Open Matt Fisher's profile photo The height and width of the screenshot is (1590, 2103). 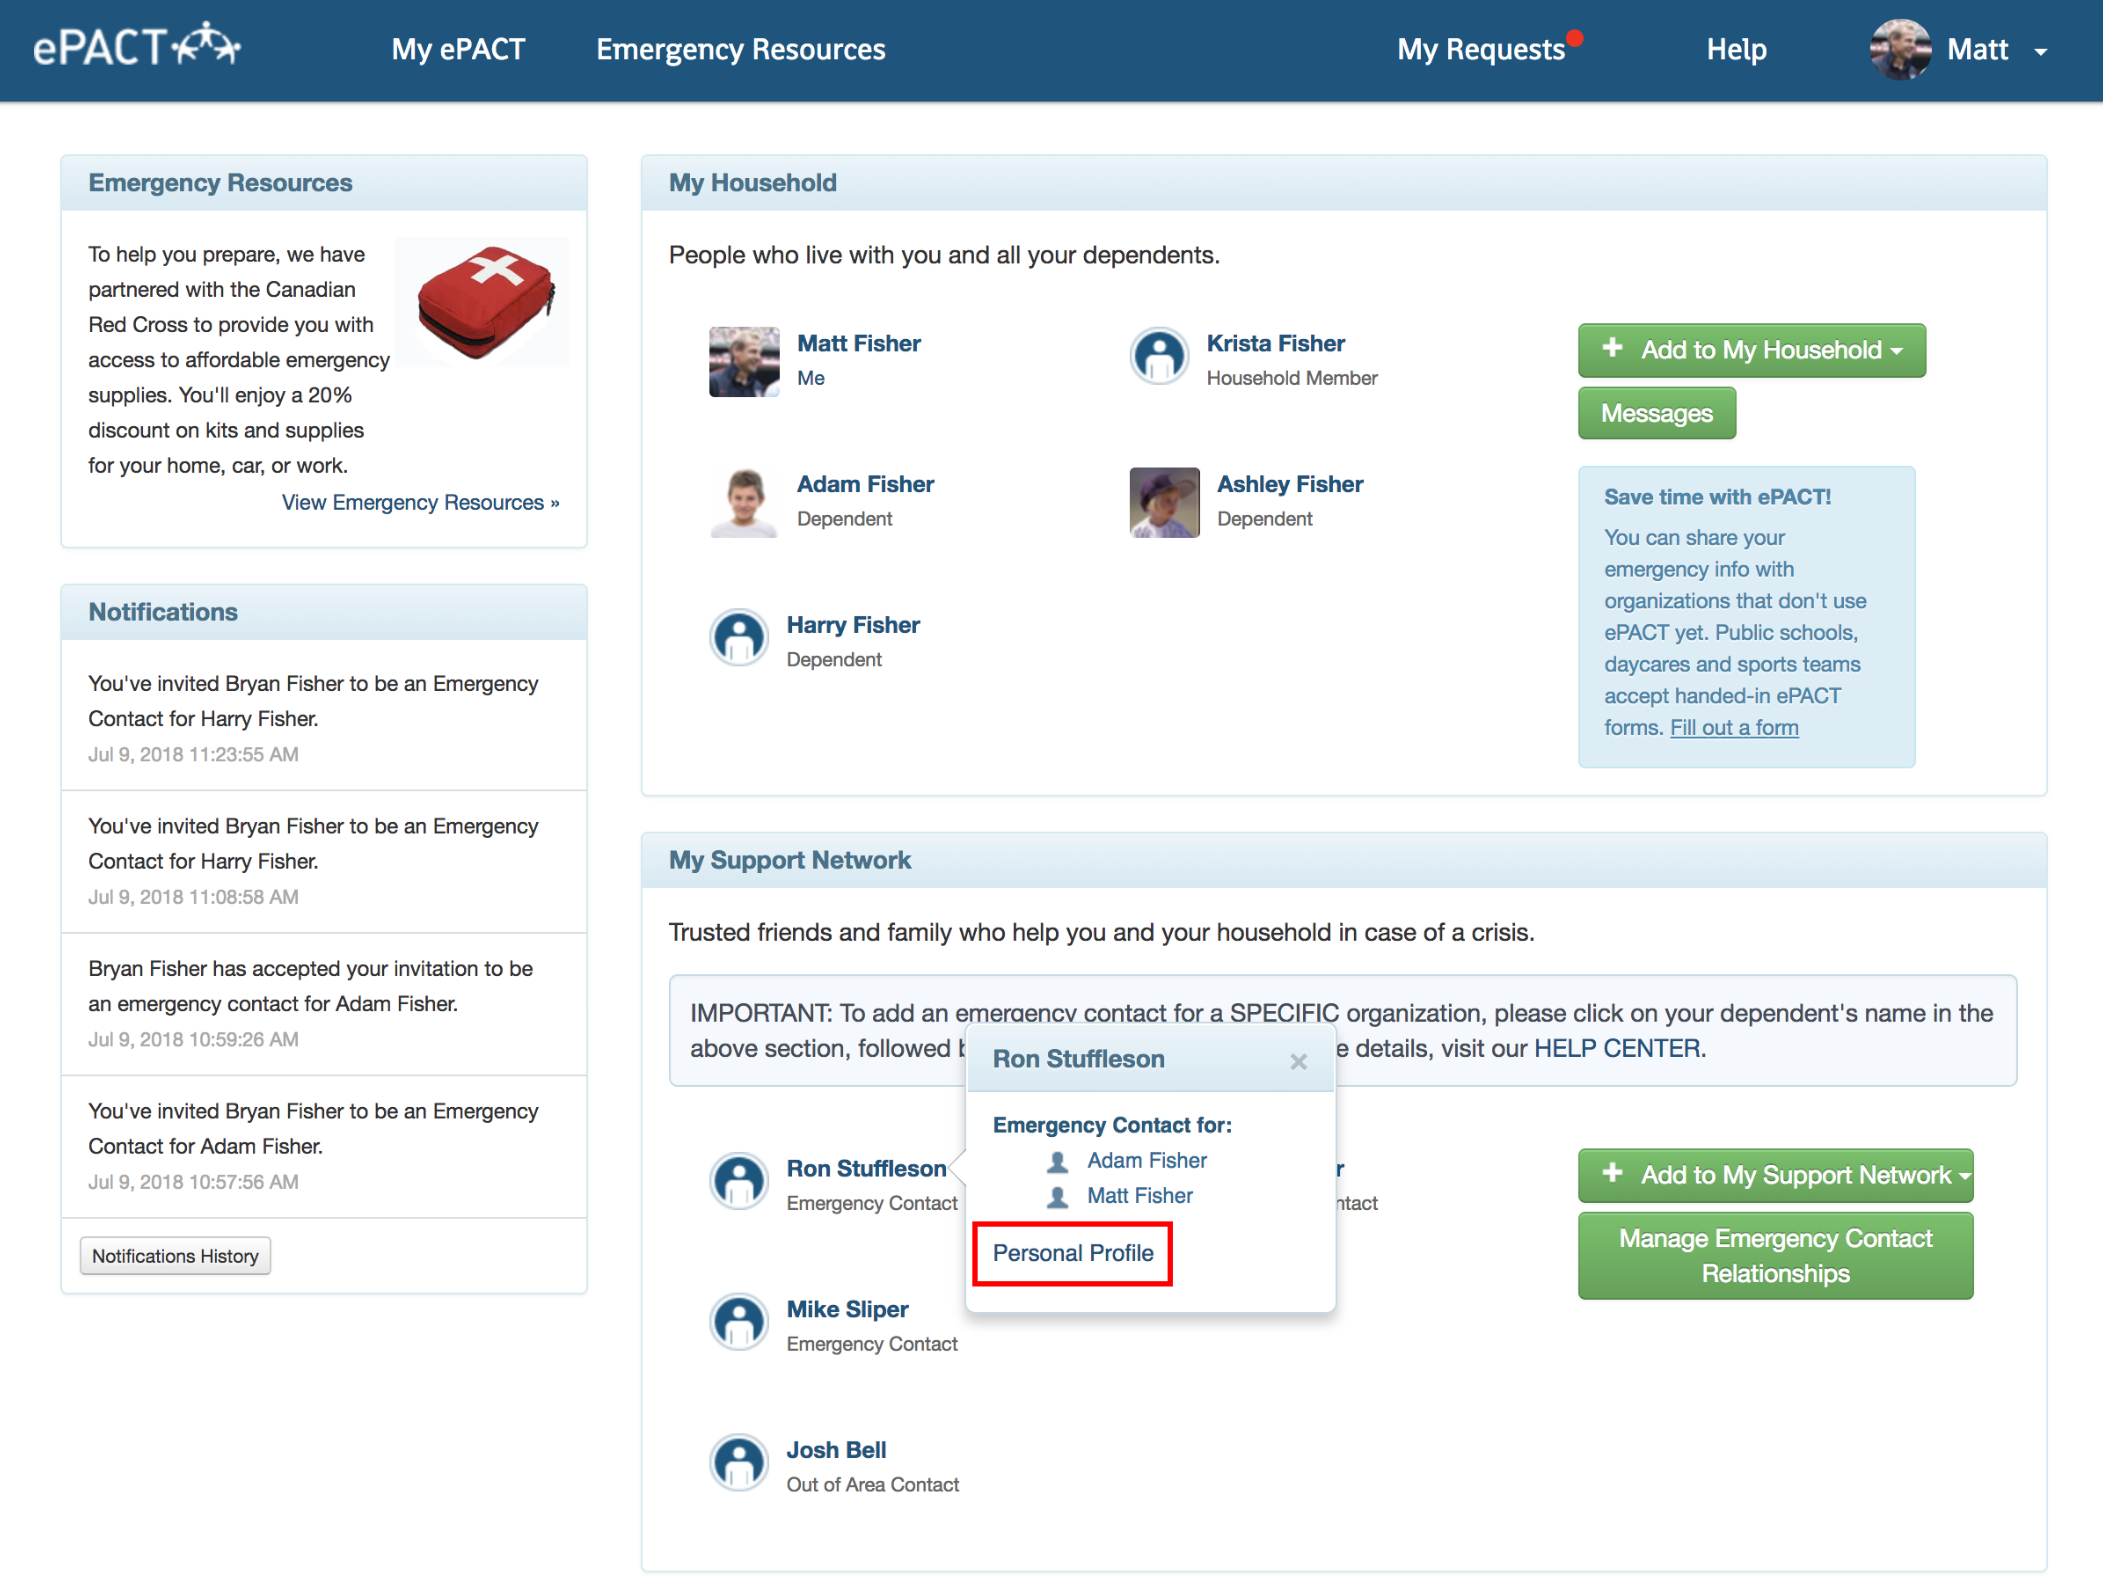tap(744, 361)
